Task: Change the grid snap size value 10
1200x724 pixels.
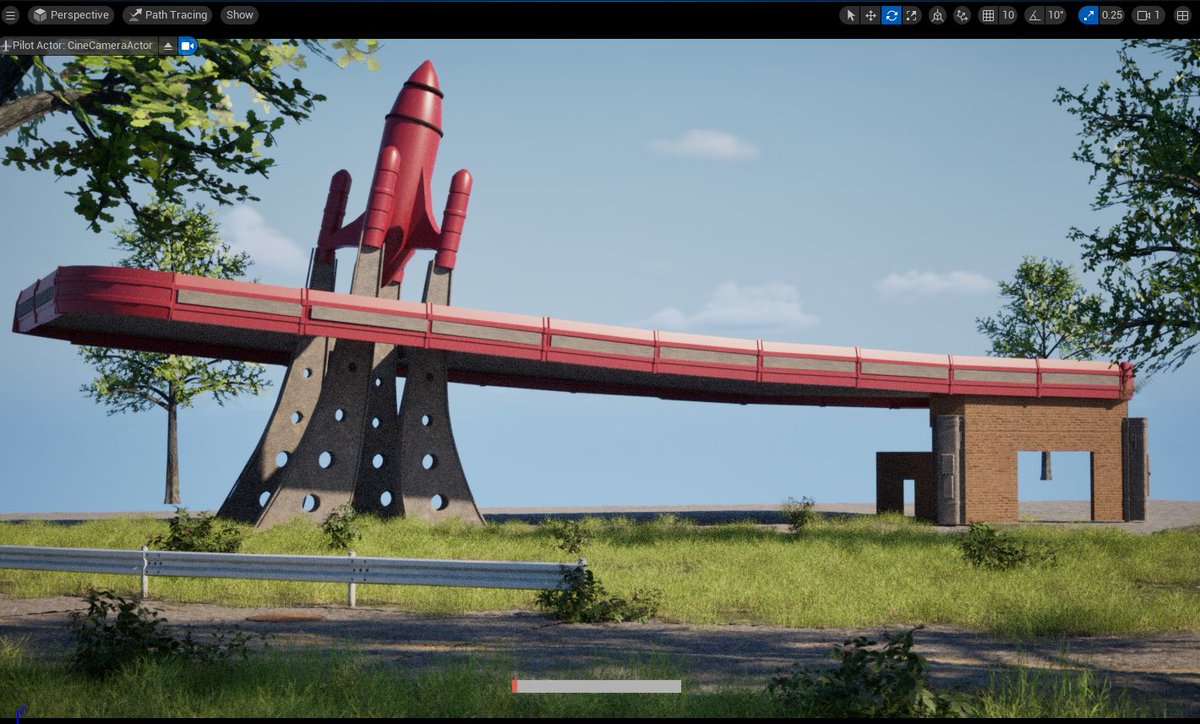Action: click(1009, 14)
